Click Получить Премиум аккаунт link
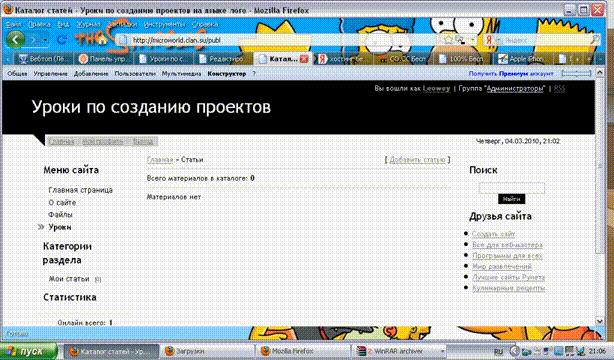The height and width of the screenshot is (360, 614). tap(511, 74)
